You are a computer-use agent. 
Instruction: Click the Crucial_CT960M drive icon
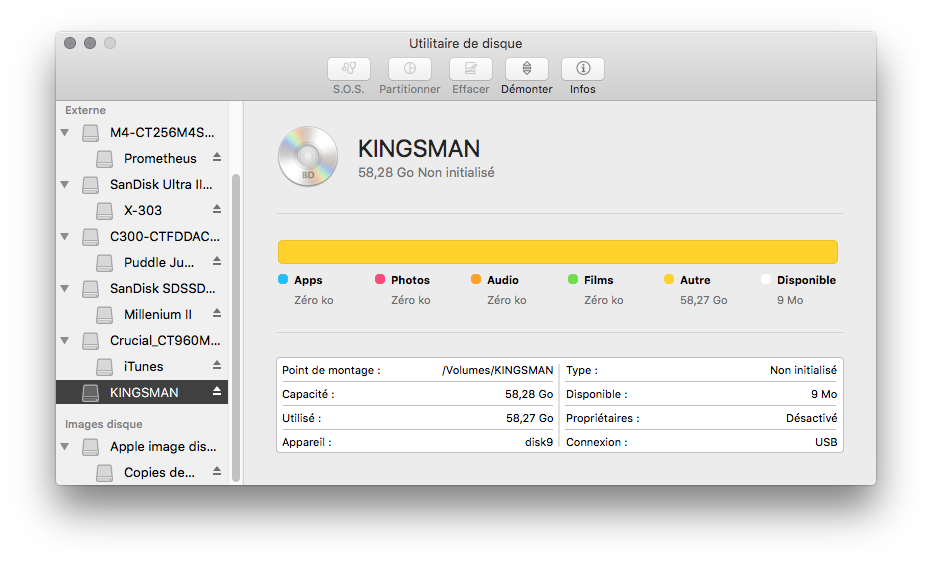click(x=90, y=341)
